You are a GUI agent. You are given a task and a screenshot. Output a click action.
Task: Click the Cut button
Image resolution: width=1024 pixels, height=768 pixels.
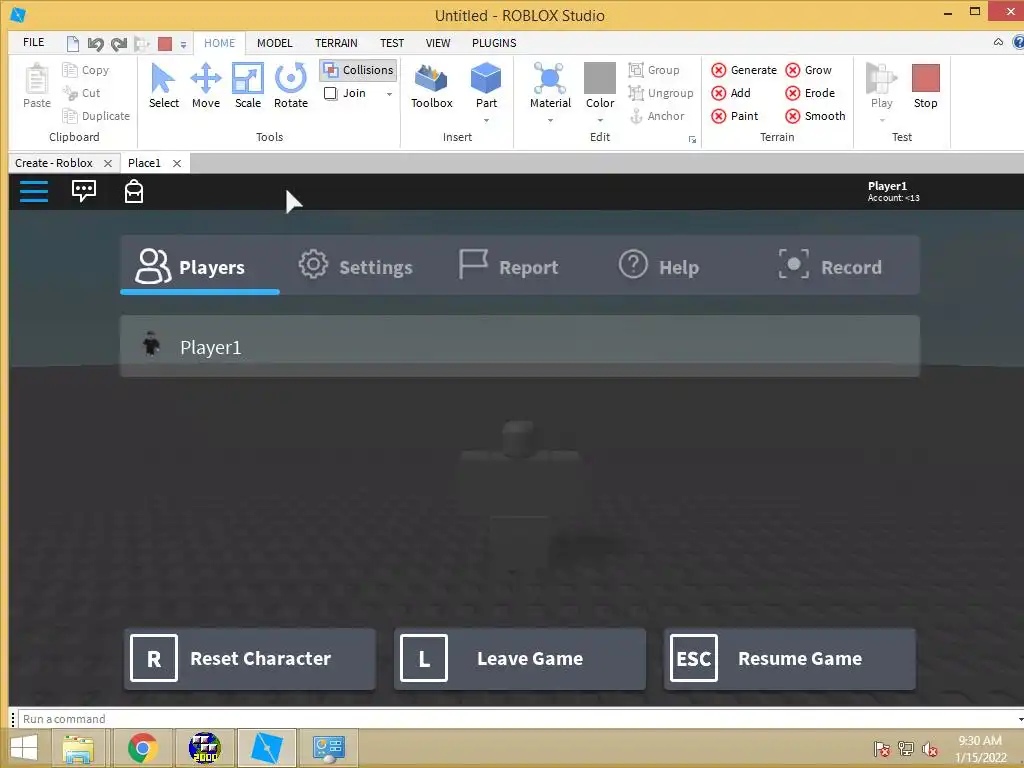81,93
